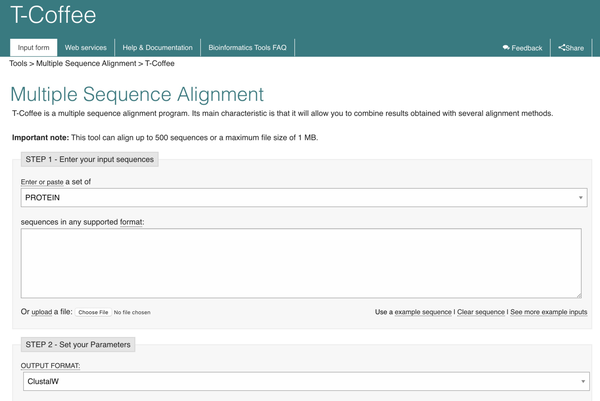Open See more example inputs link

pos(549,312)
